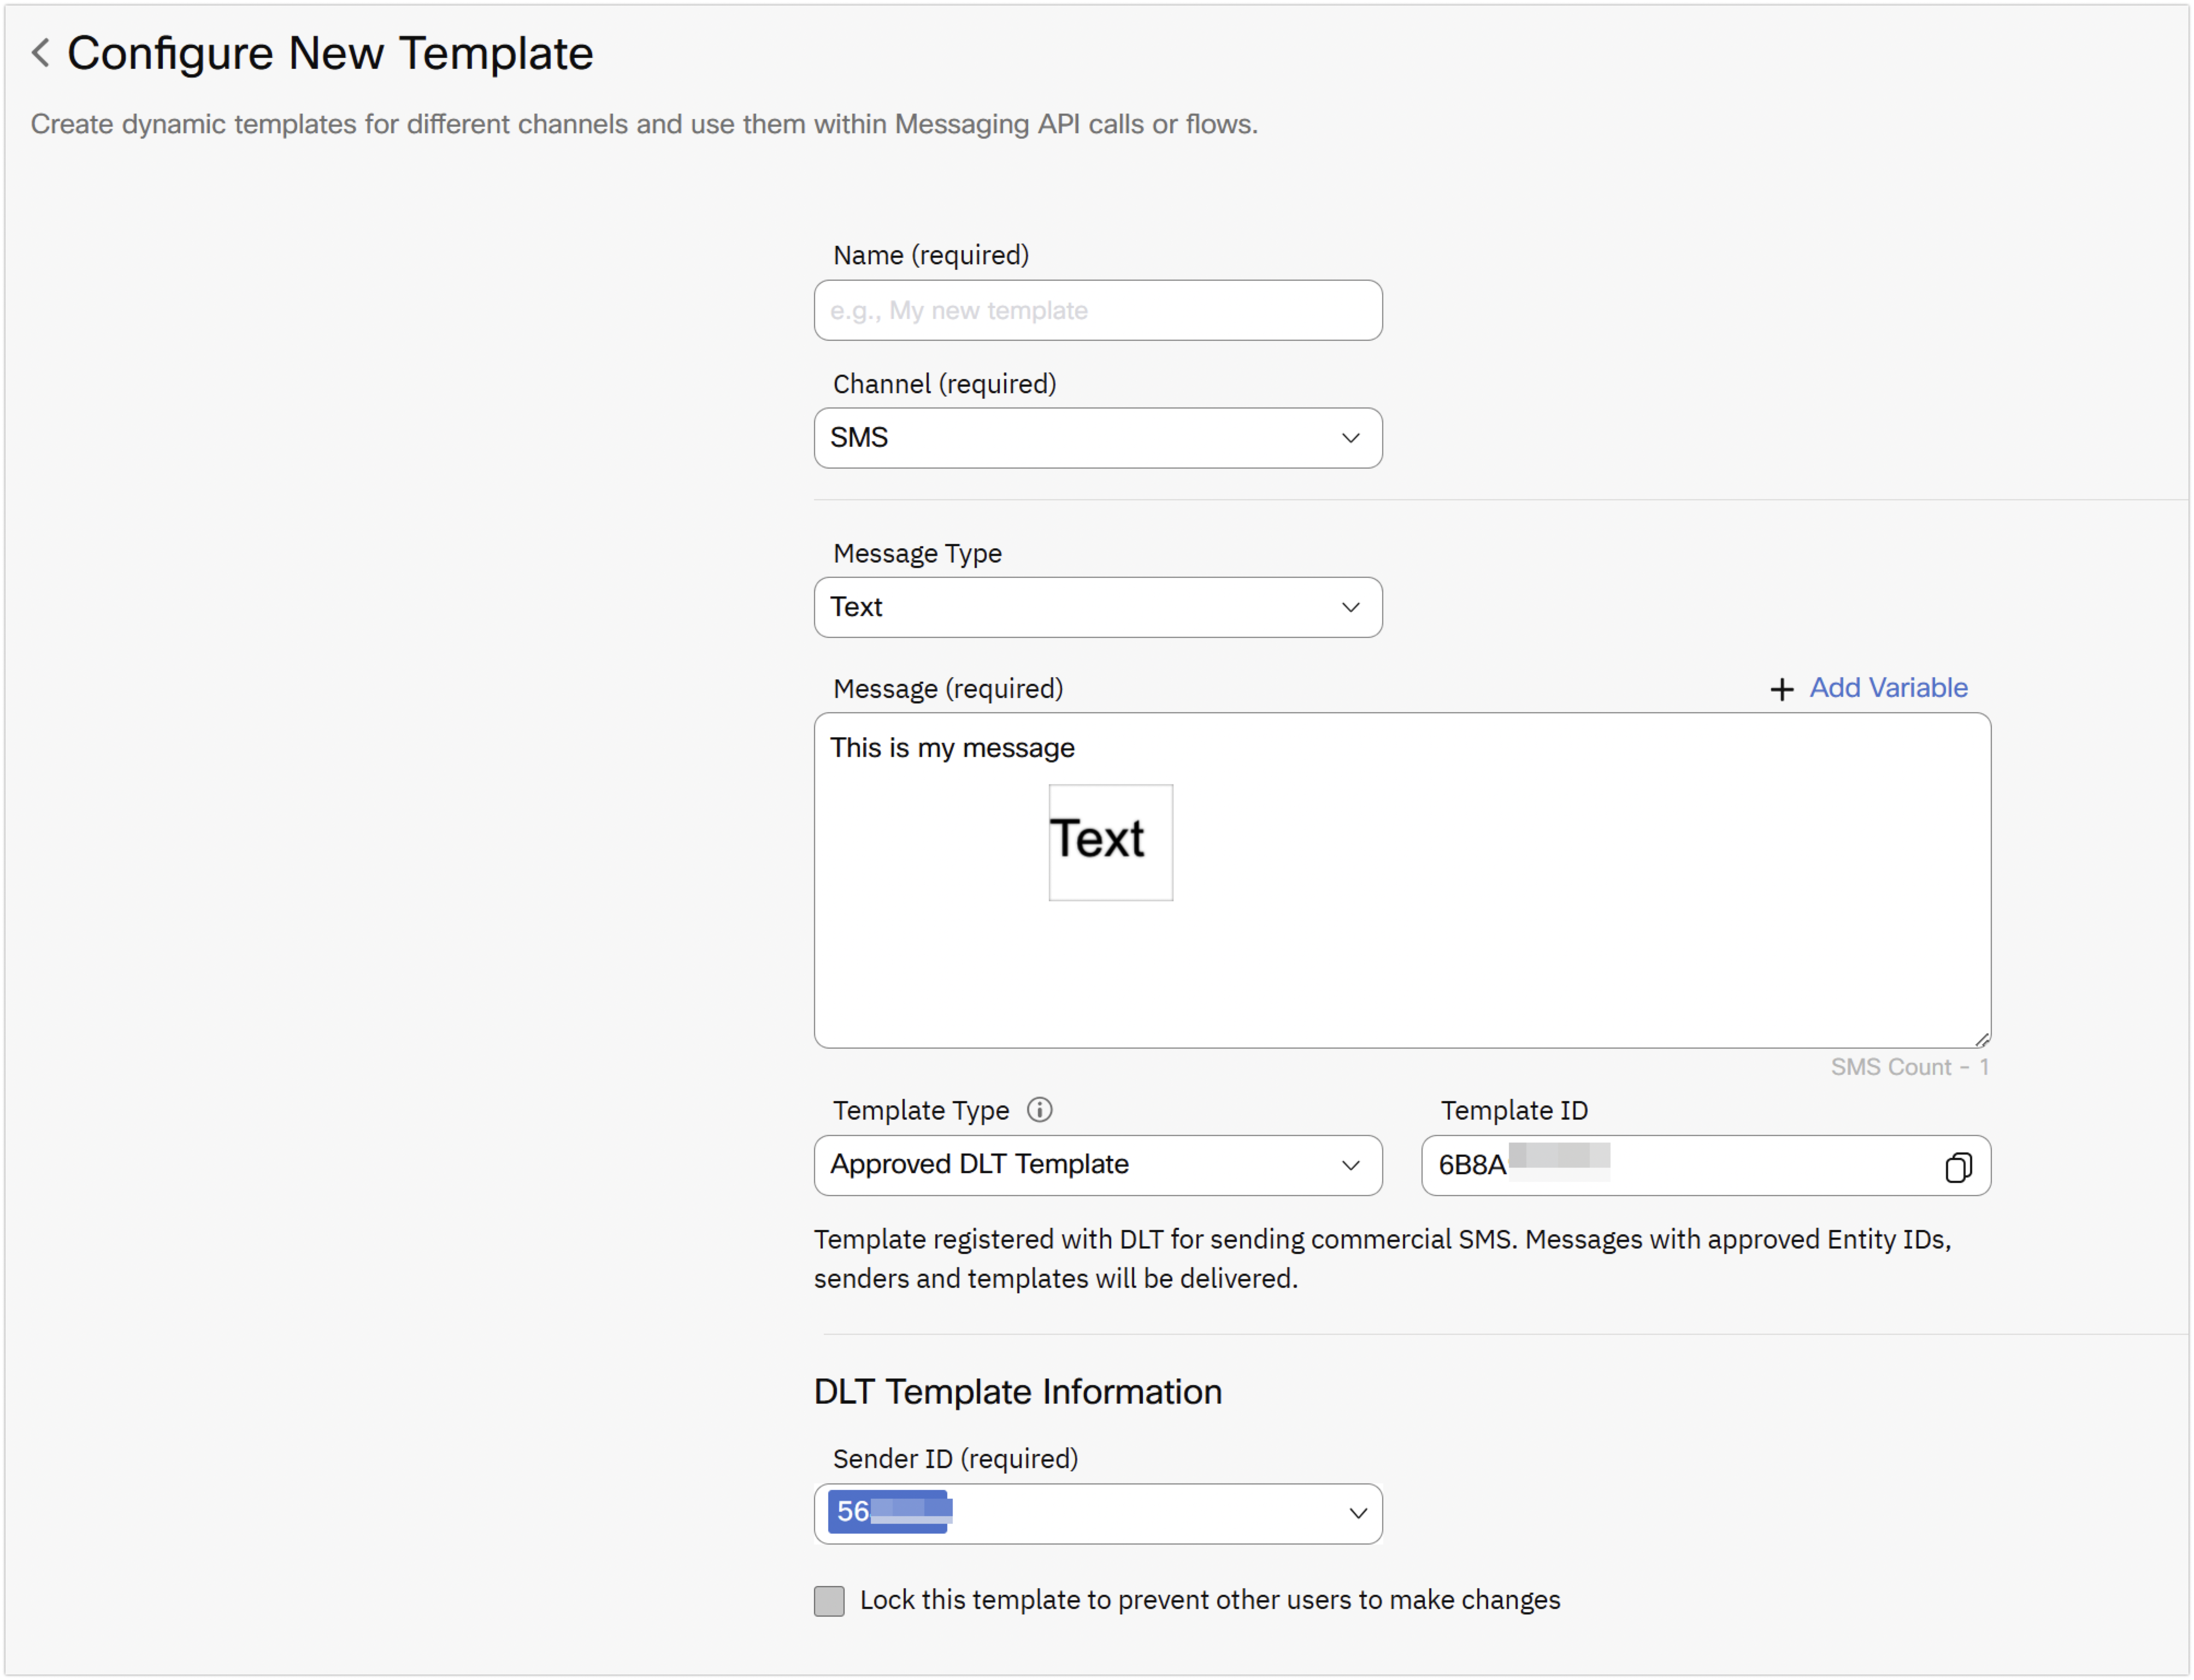This screenshot has height=1680, width=2194.
Task: Click the Template ID text field
Action: tap(1650, 1165)
